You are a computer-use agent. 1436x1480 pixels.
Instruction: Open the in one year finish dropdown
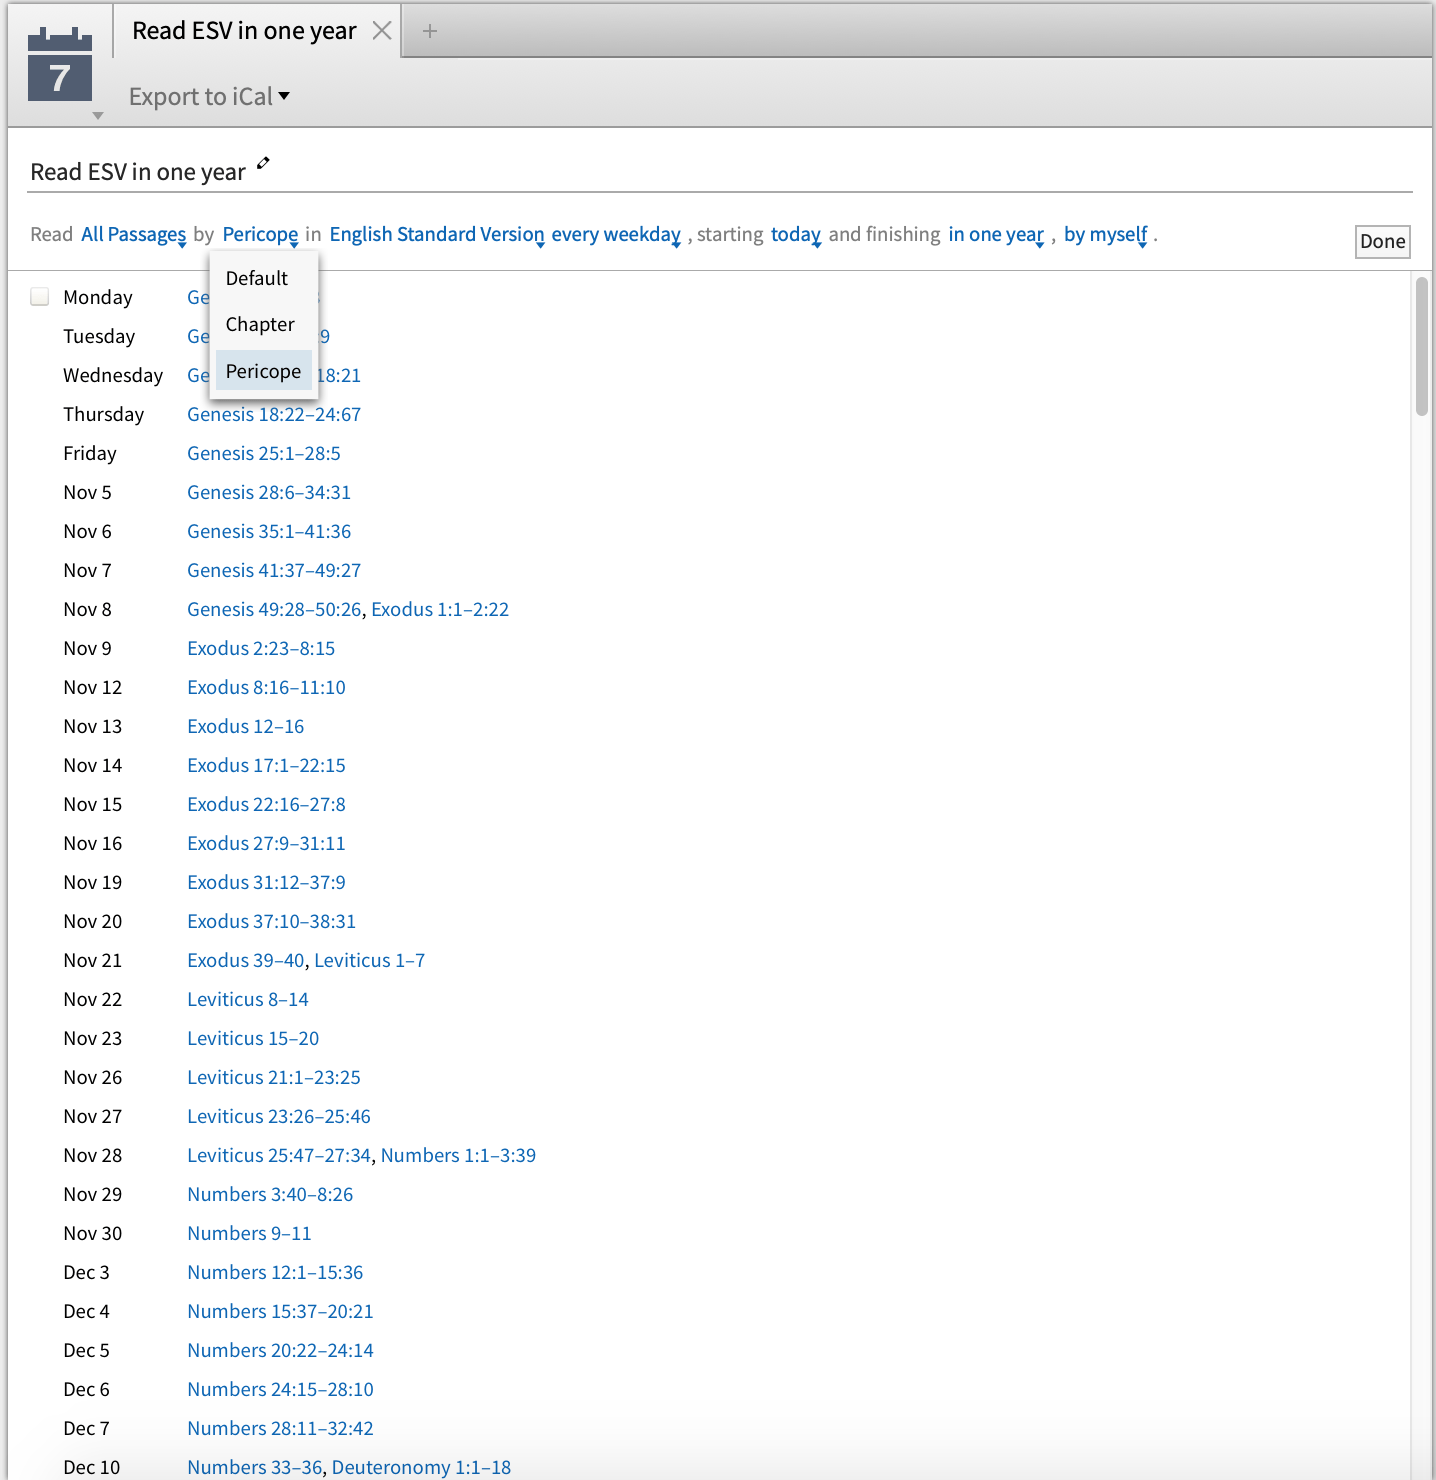pos(996,234)
